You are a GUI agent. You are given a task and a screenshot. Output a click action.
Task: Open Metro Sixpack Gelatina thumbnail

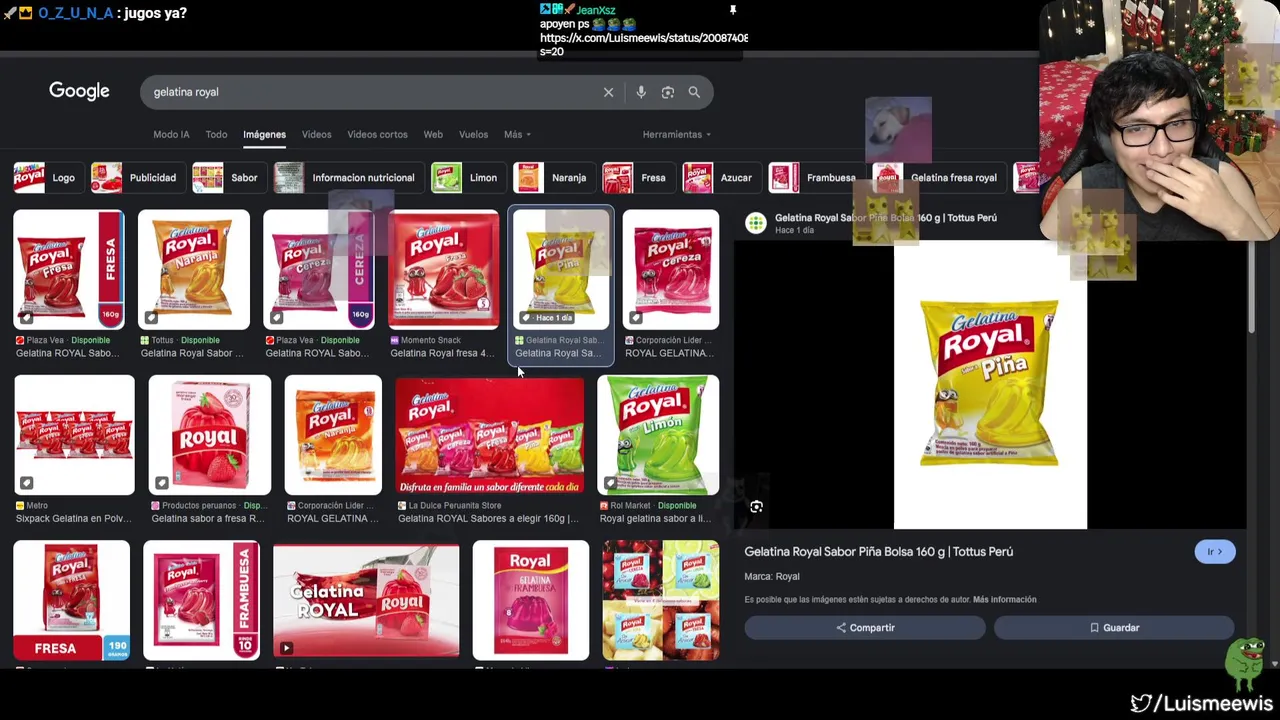coord(74,435)
